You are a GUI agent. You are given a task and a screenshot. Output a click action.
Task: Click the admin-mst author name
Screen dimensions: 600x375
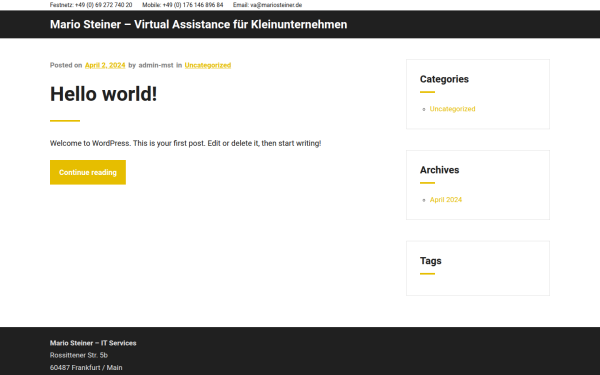pos(156,65)
